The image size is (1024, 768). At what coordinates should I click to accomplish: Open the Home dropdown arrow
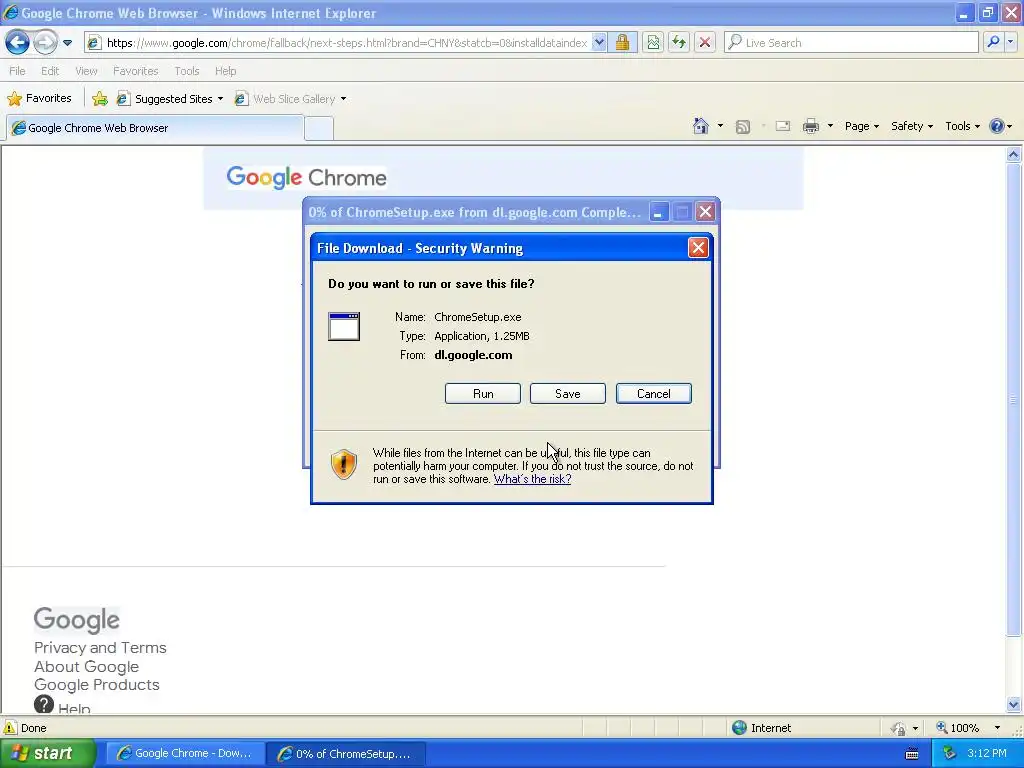click(x=720, y=126)
